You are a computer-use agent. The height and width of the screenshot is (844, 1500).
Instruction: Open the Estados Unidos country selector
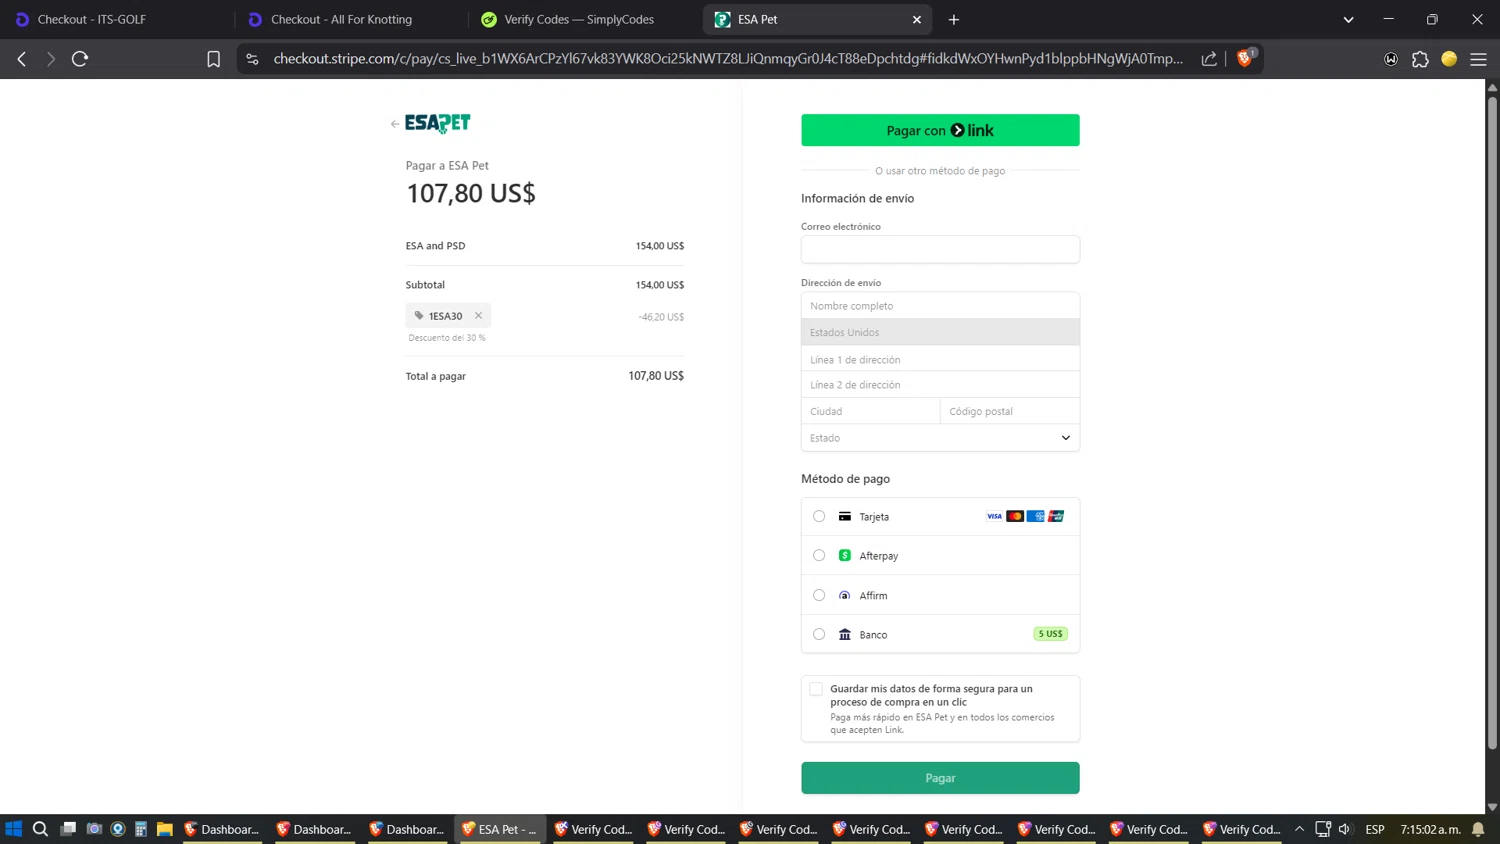click(x=940, y=332)
